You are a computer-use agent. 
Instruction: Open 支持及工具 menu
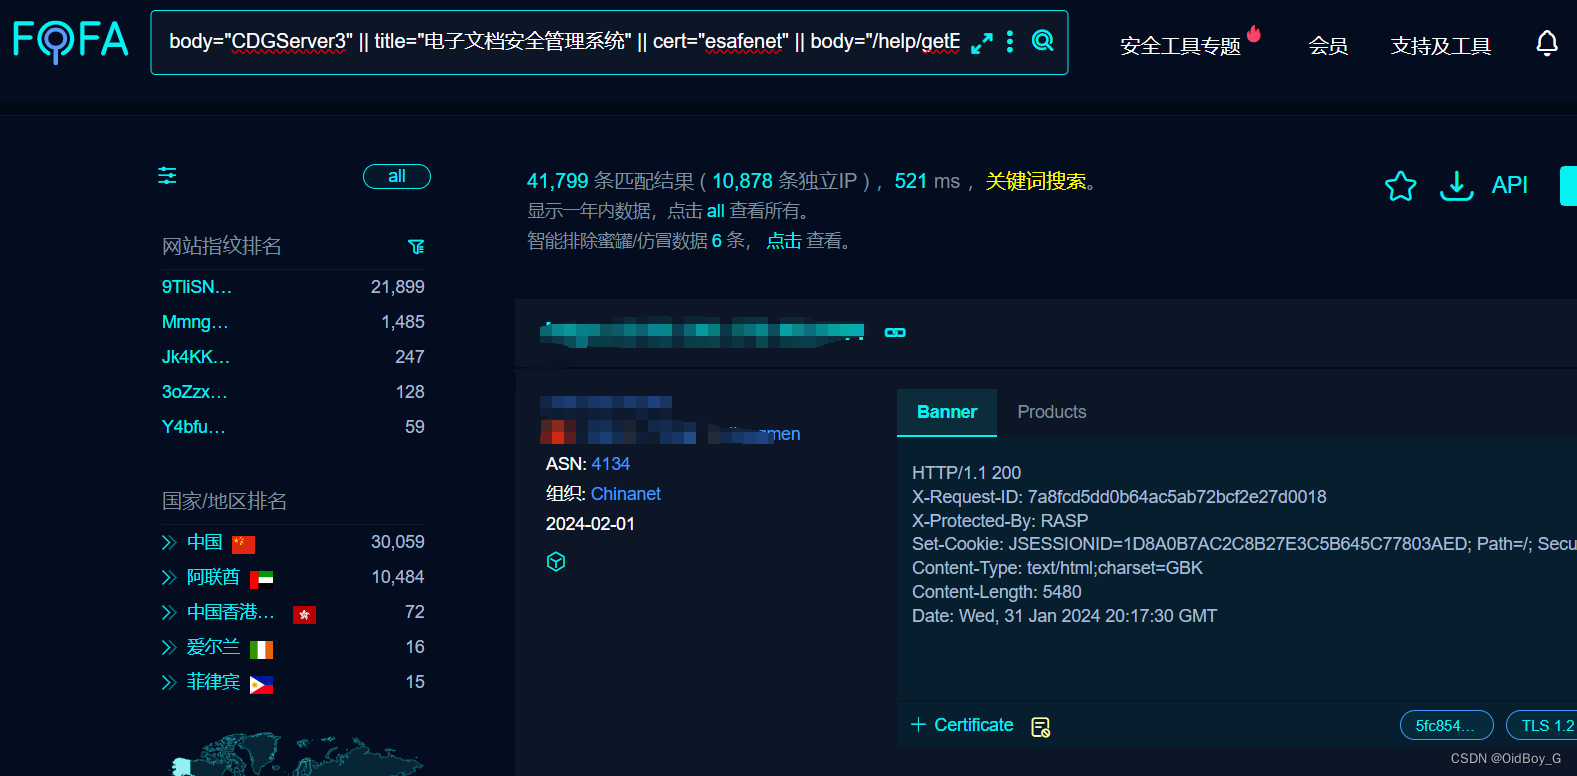(x=1440, y=46)
